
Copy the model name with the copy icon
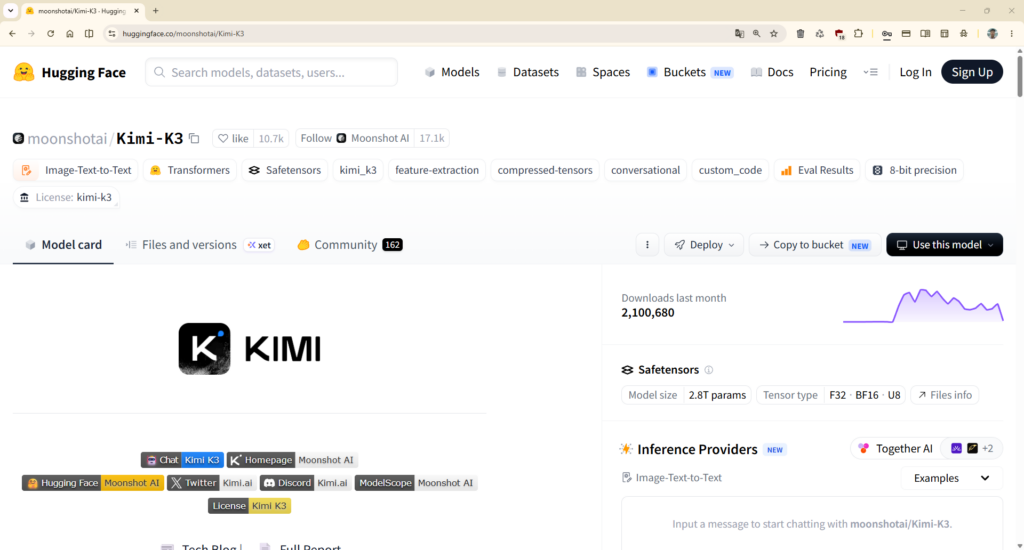point(194,138)
